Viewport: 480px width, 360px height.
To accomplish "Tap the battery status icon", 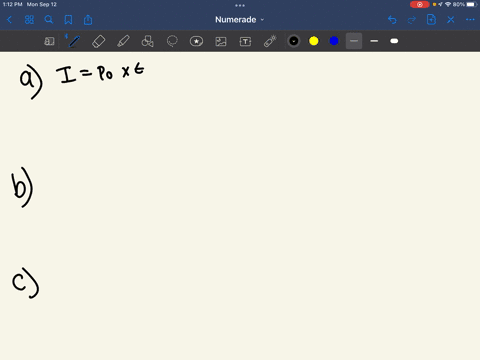I will (x=471, y=4).
